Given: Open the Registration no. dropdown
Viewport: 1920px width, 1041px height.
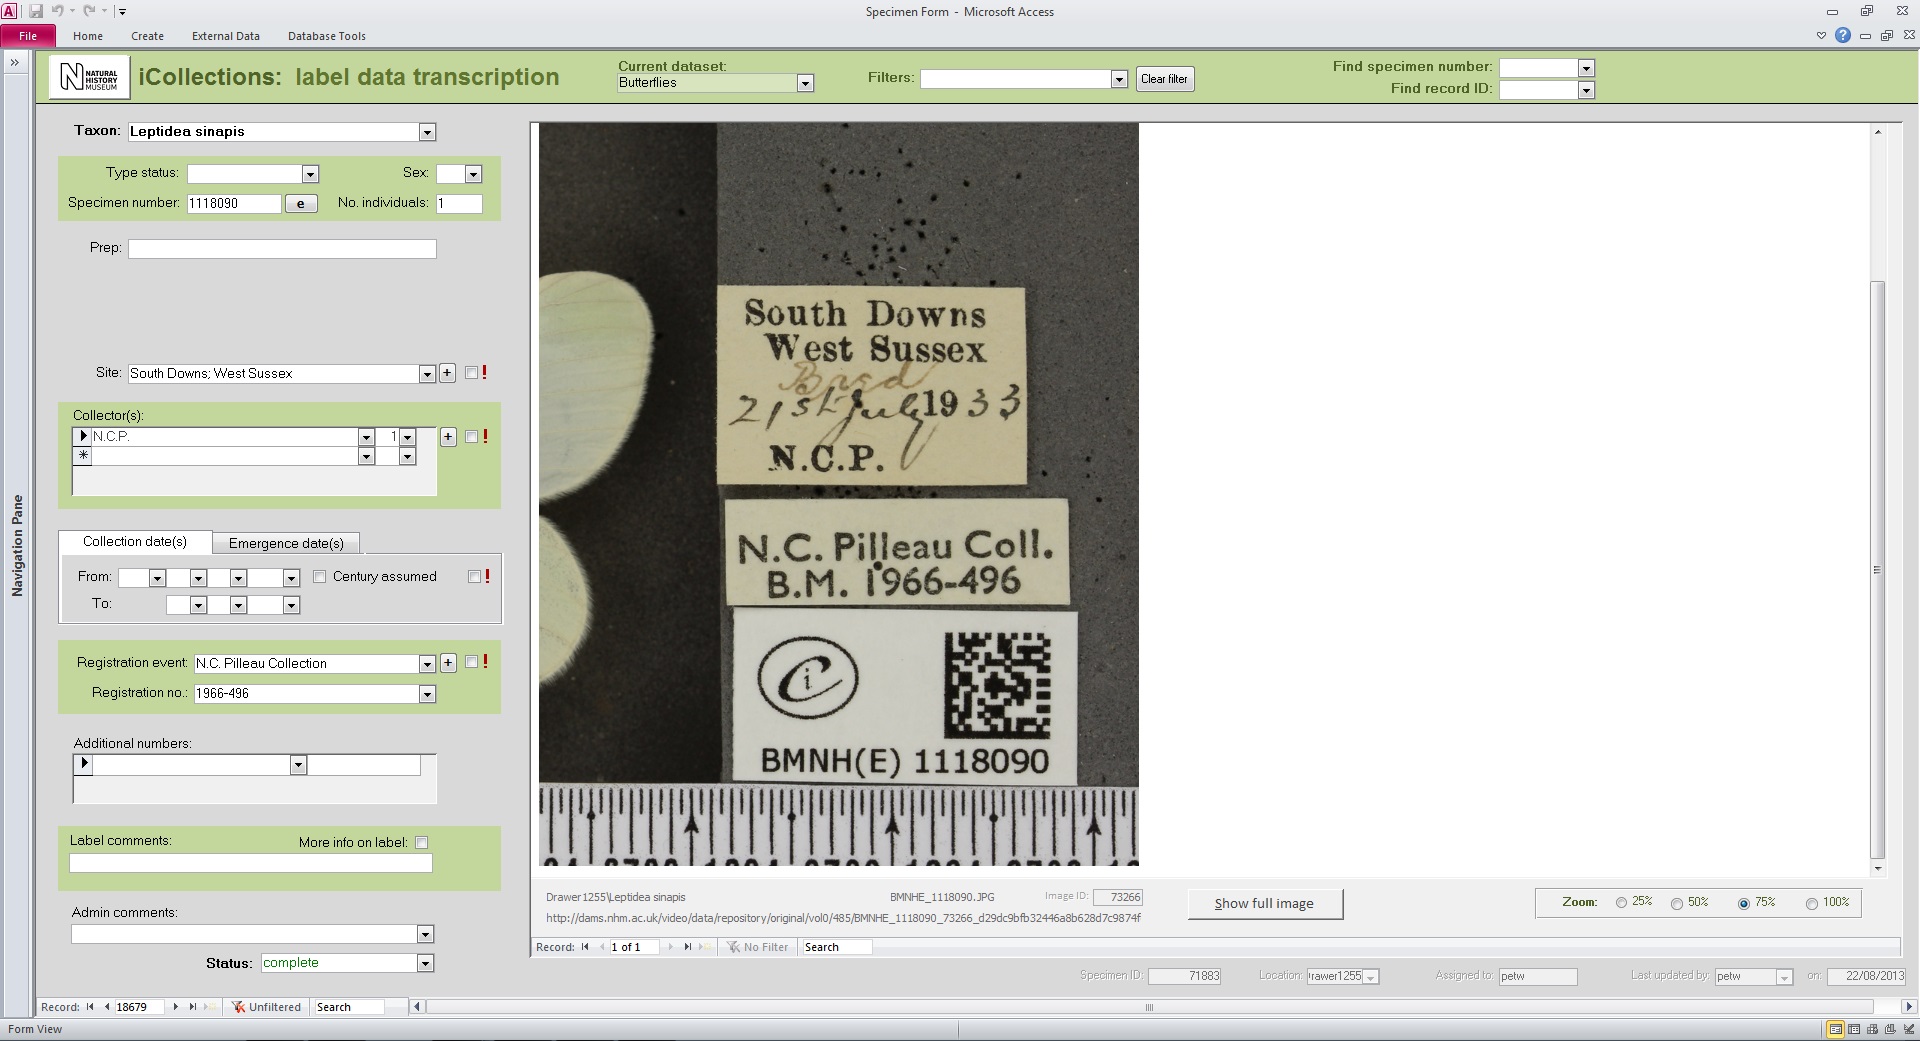Looking at the screenshot, I should coord(427,694).
